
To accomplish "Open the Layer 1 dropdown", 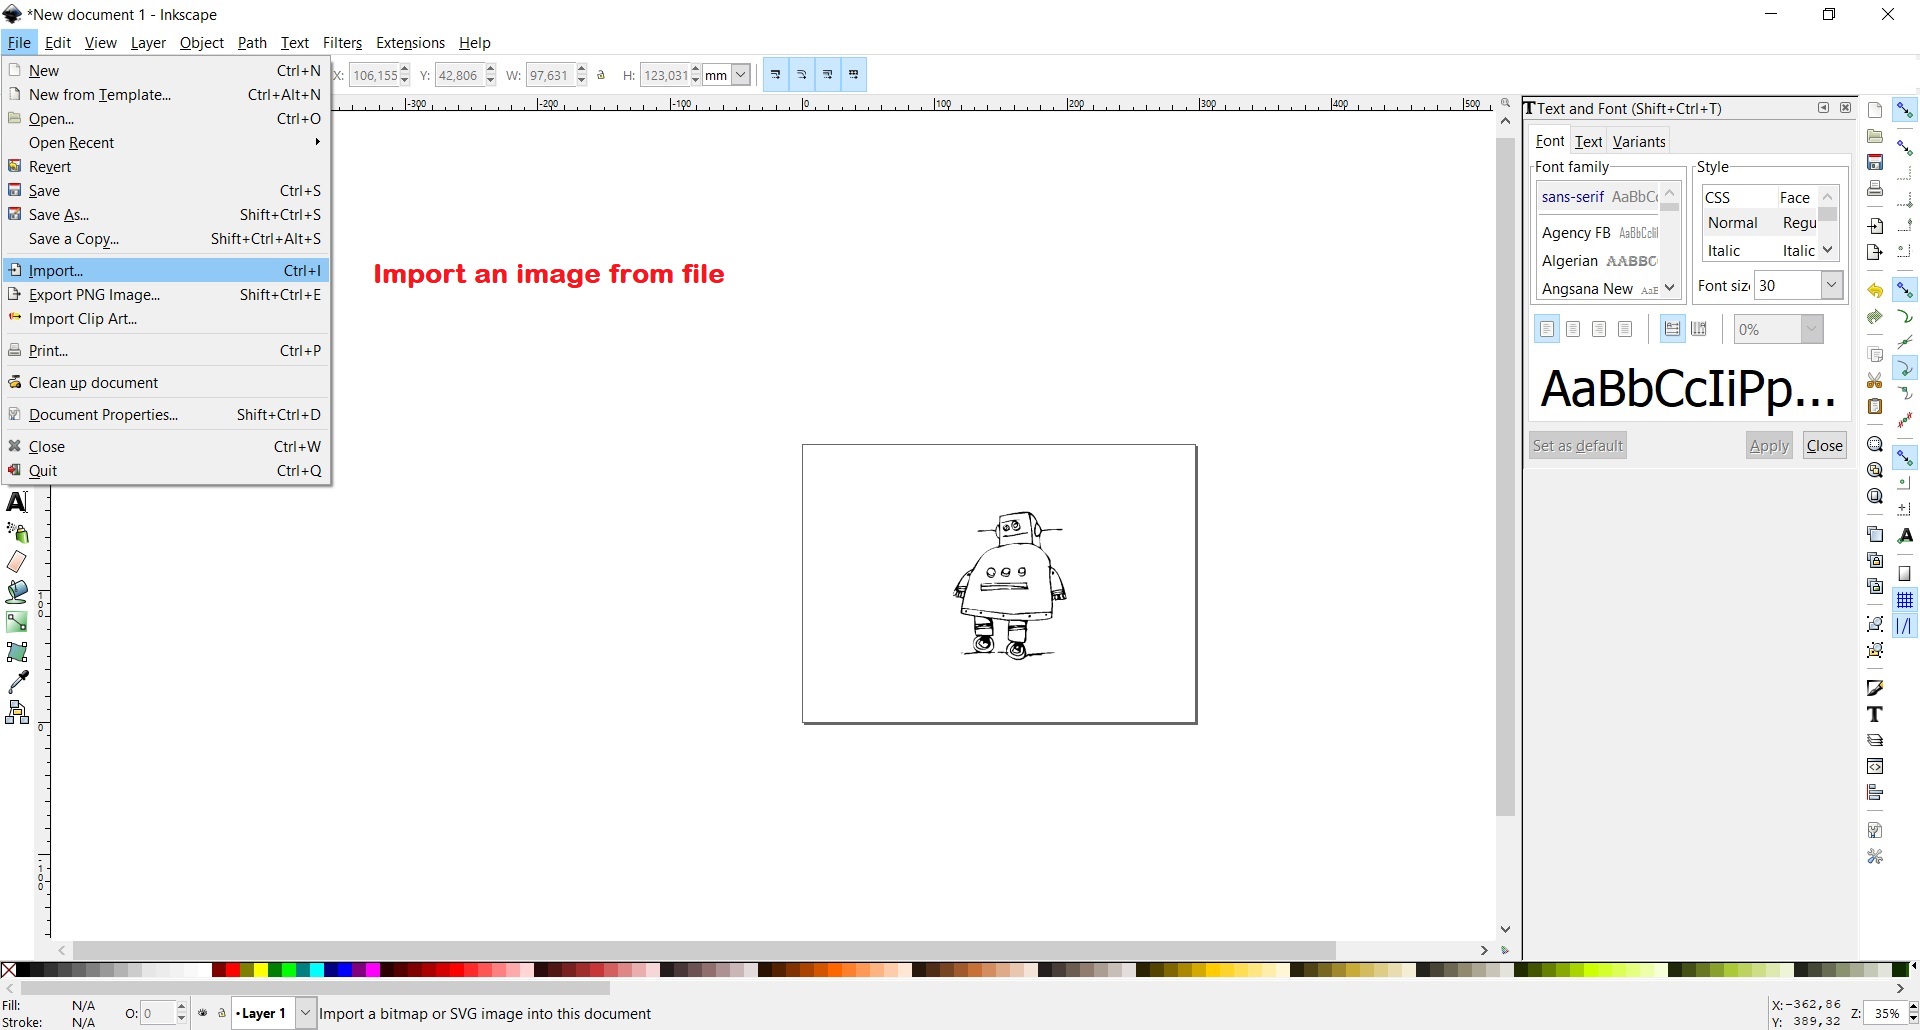I will pyautogui.click(x=305, y=1013).
